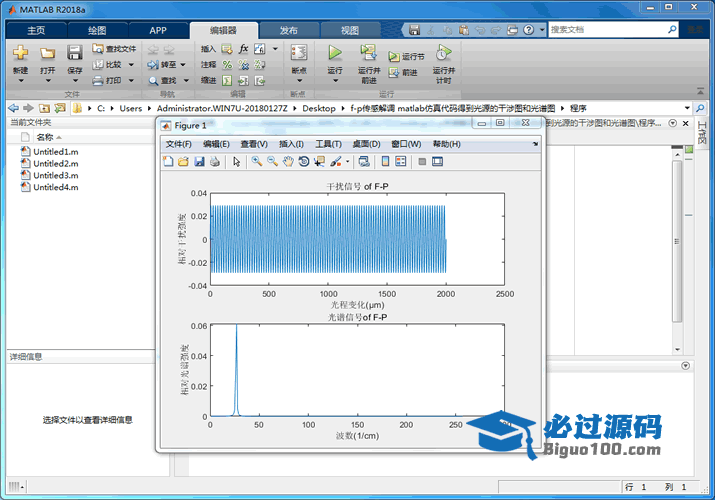Expand the 新建 (New) dropdown arrow
The width and height of the screenshot is (715, 500).
(x=21, y=81)
